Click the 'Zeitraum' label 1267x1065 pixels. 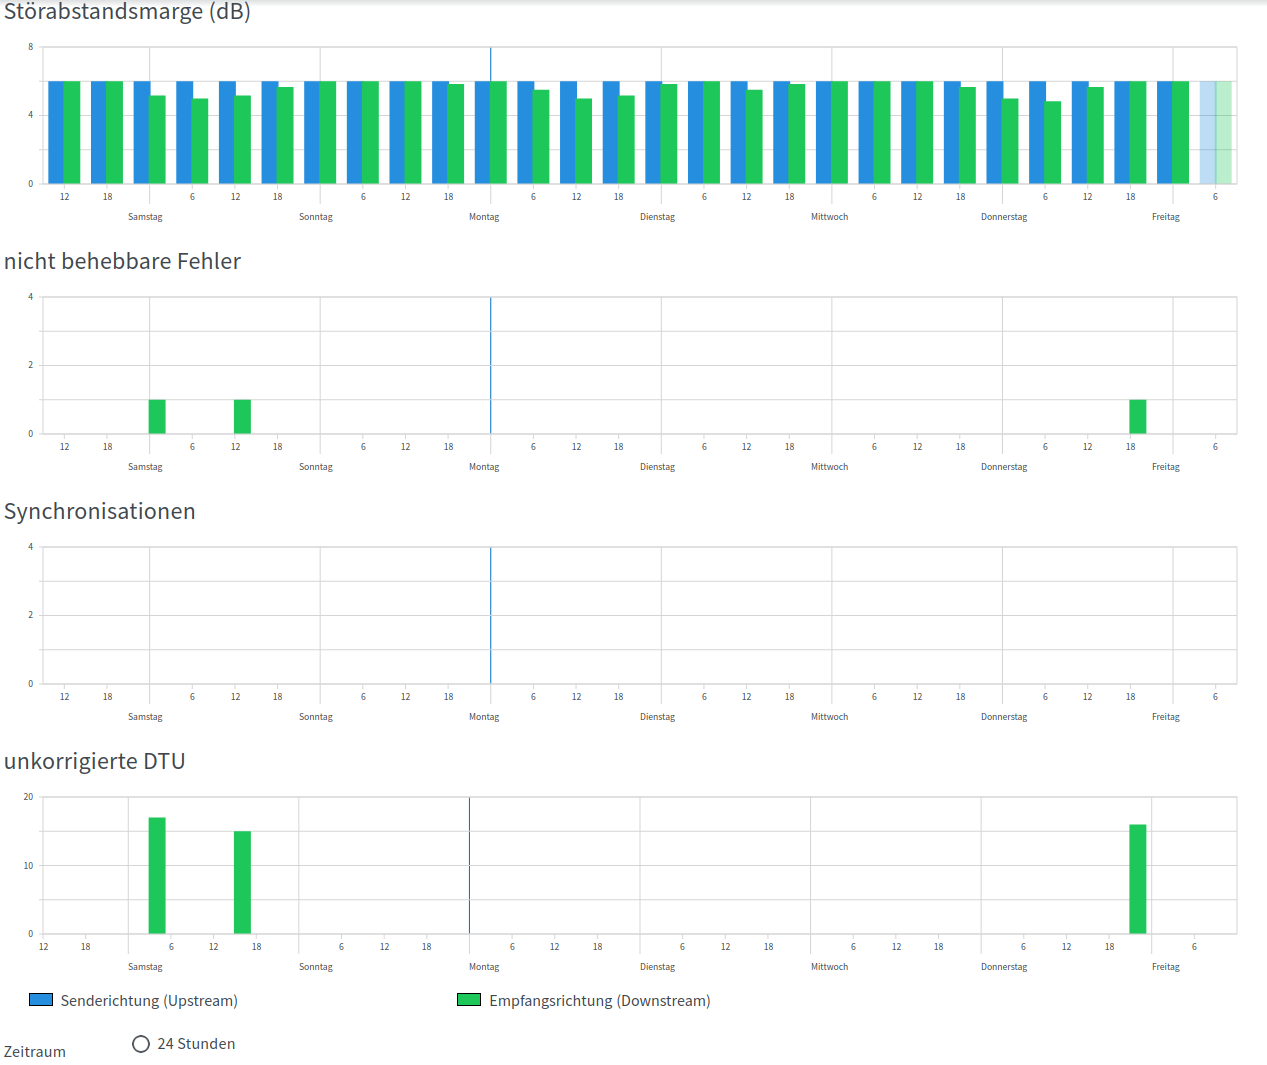click(35, 1052)
